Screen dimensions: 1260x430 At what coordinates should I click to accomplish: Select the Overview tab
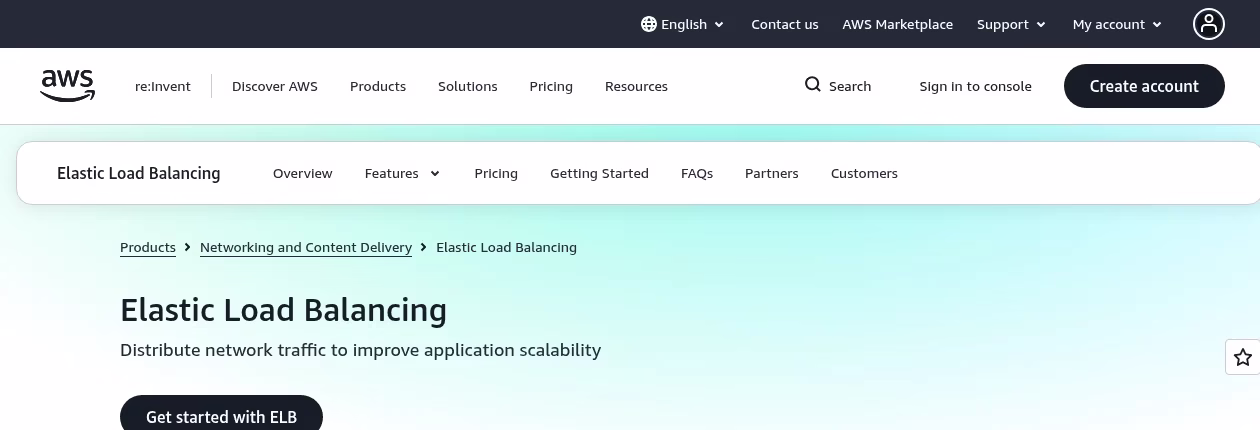click(x=303, y=173)
